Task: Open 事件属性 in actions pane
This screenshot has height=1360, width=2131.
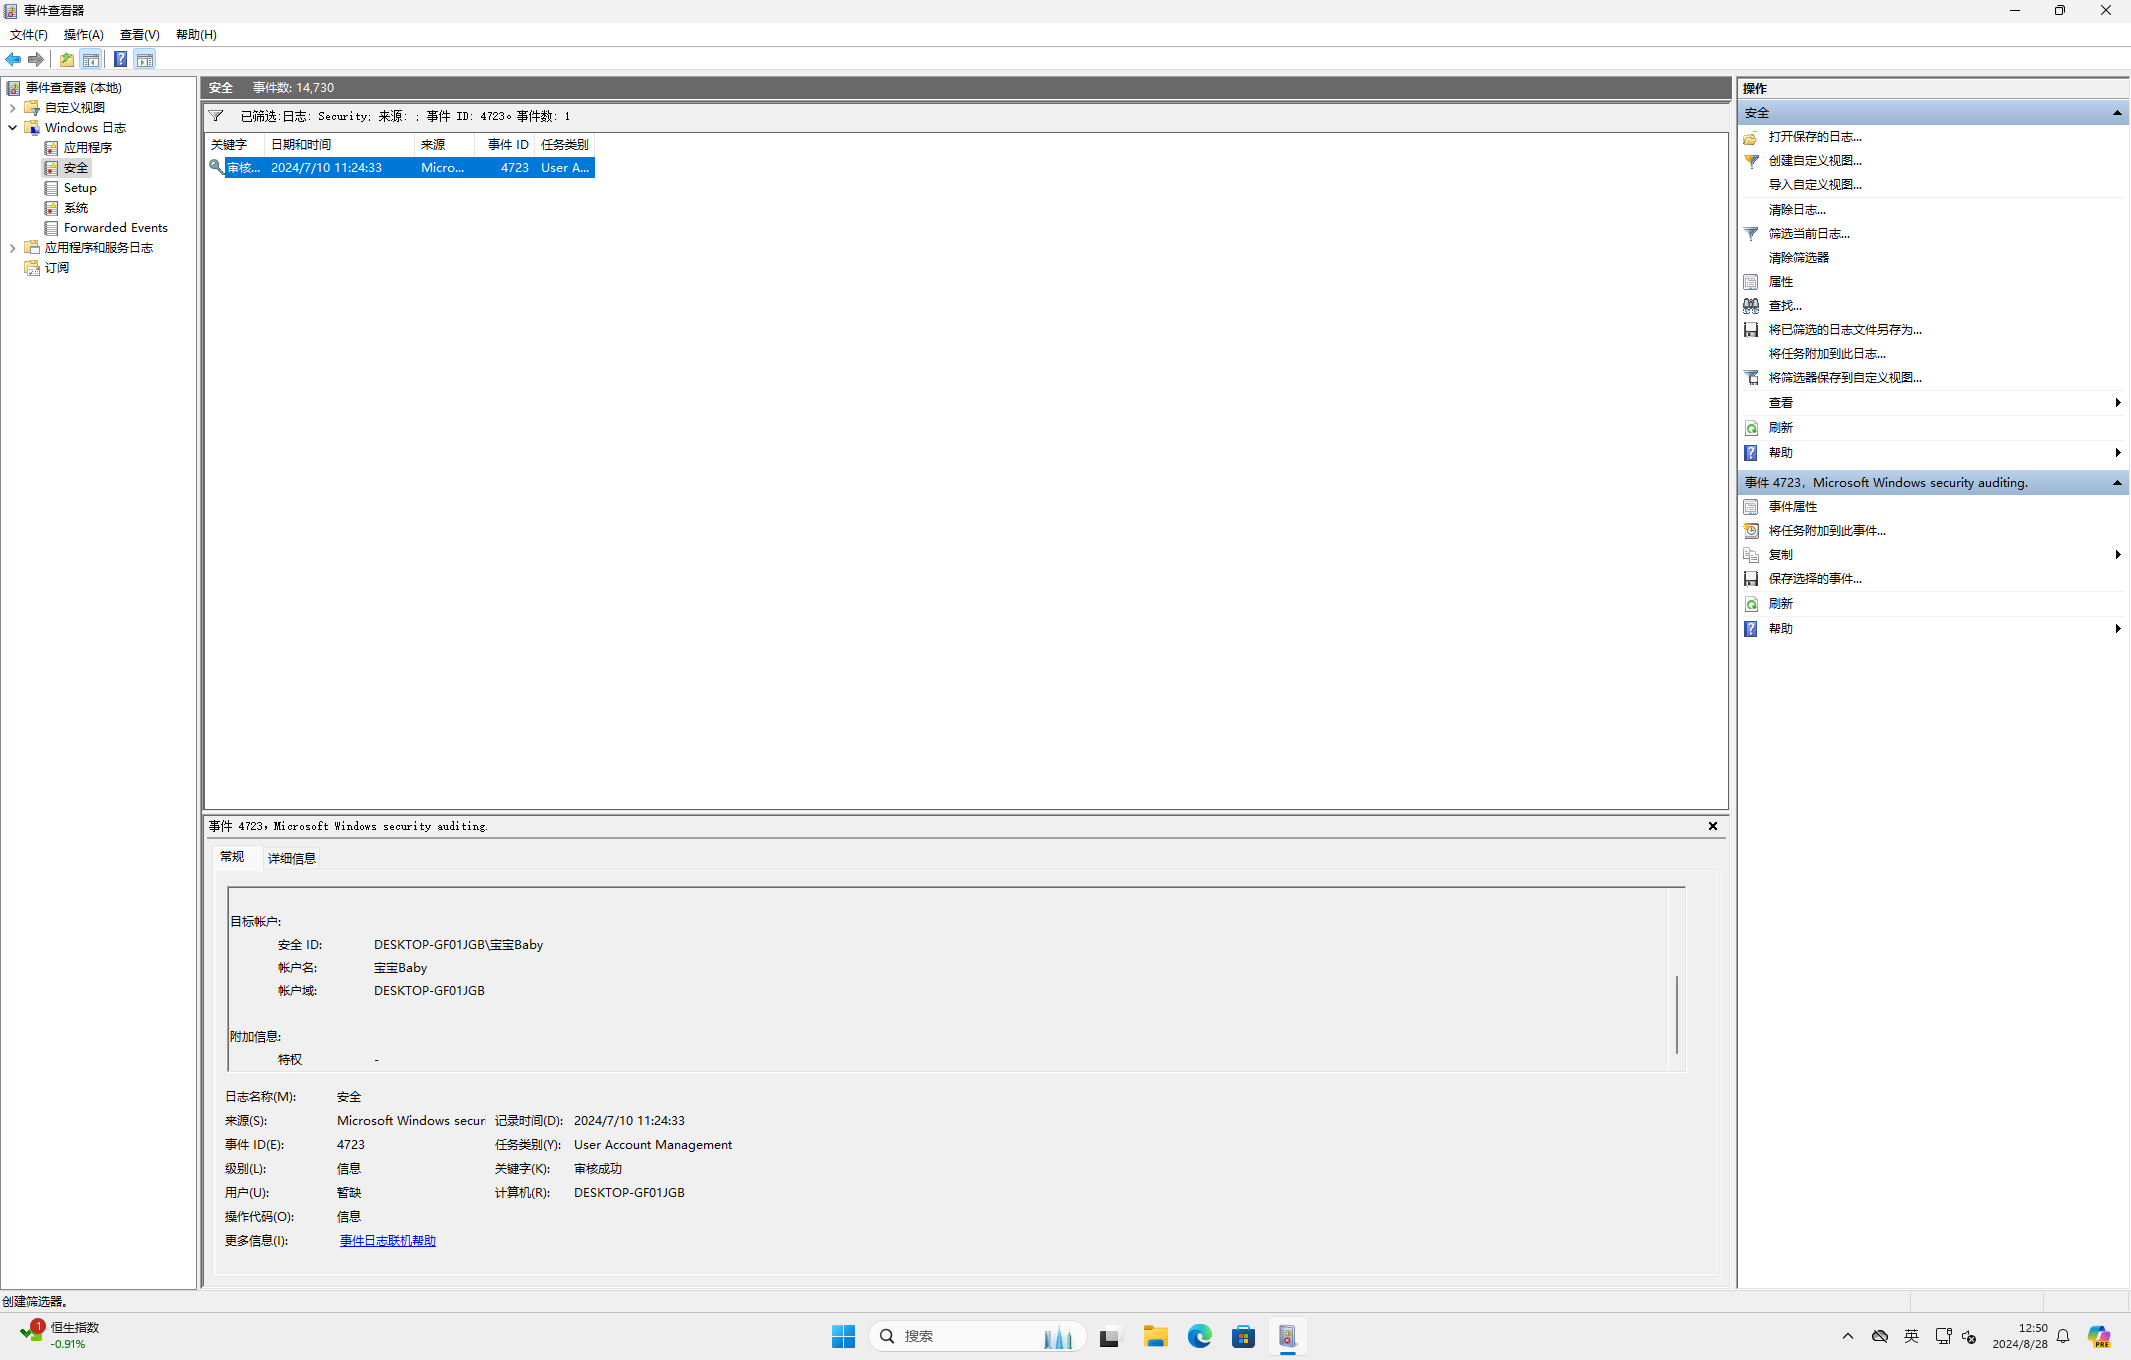Action: pyautogui.click(x=1793, y=507)
